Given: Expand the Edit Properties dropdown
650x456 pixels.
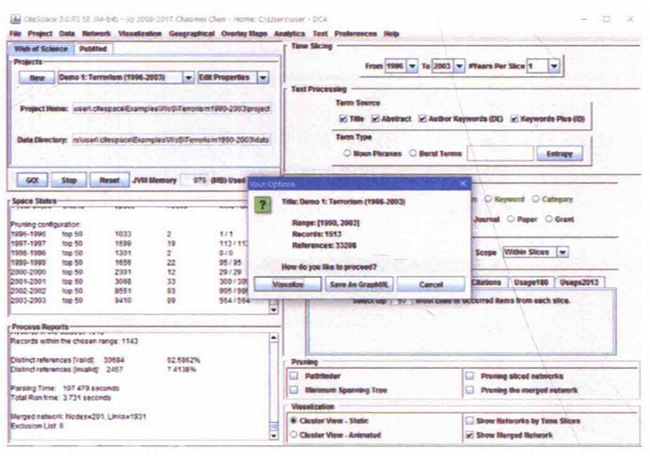Looking at the screenshot, I should click(262, 77).
